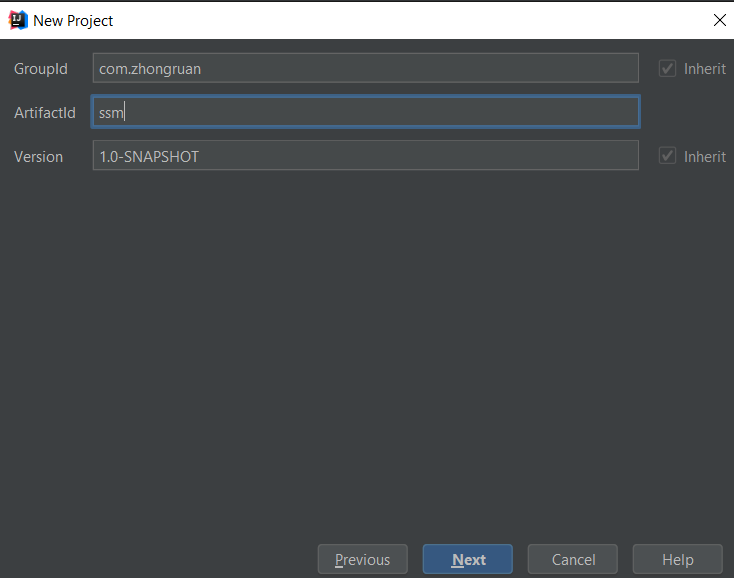The image size is (734, 578).
Task: Click inside the ArtifactId text field
Action: pos(365,112)
